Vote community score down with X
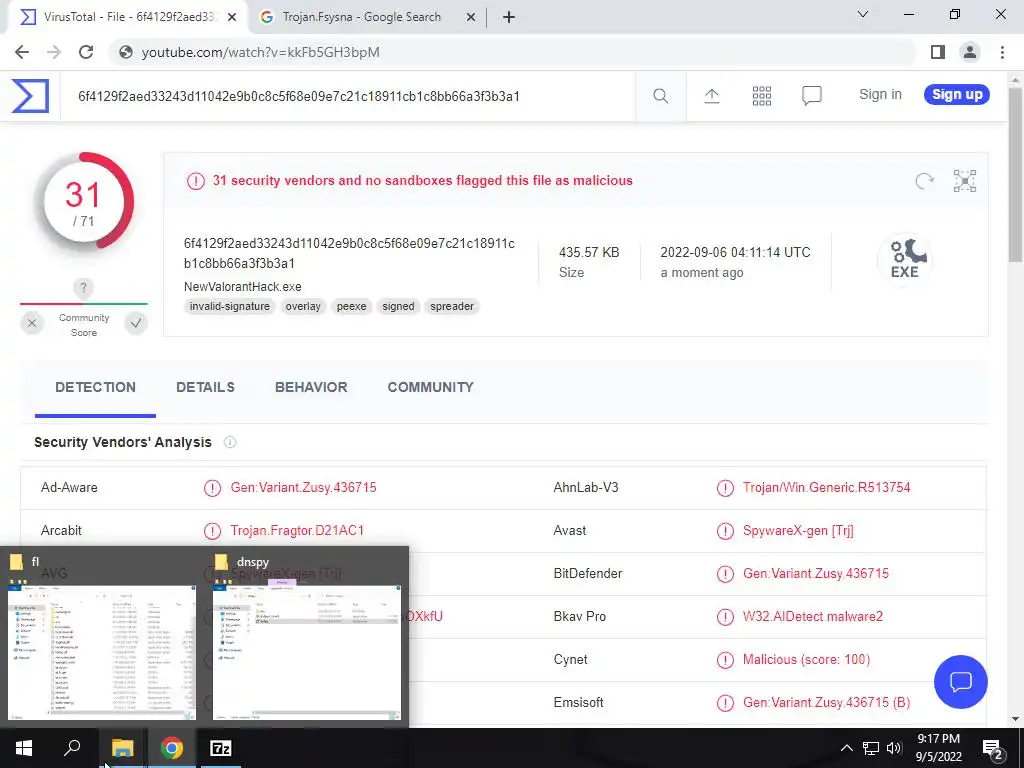This screenshot has height=768, width=1024. tap(31, 323)
